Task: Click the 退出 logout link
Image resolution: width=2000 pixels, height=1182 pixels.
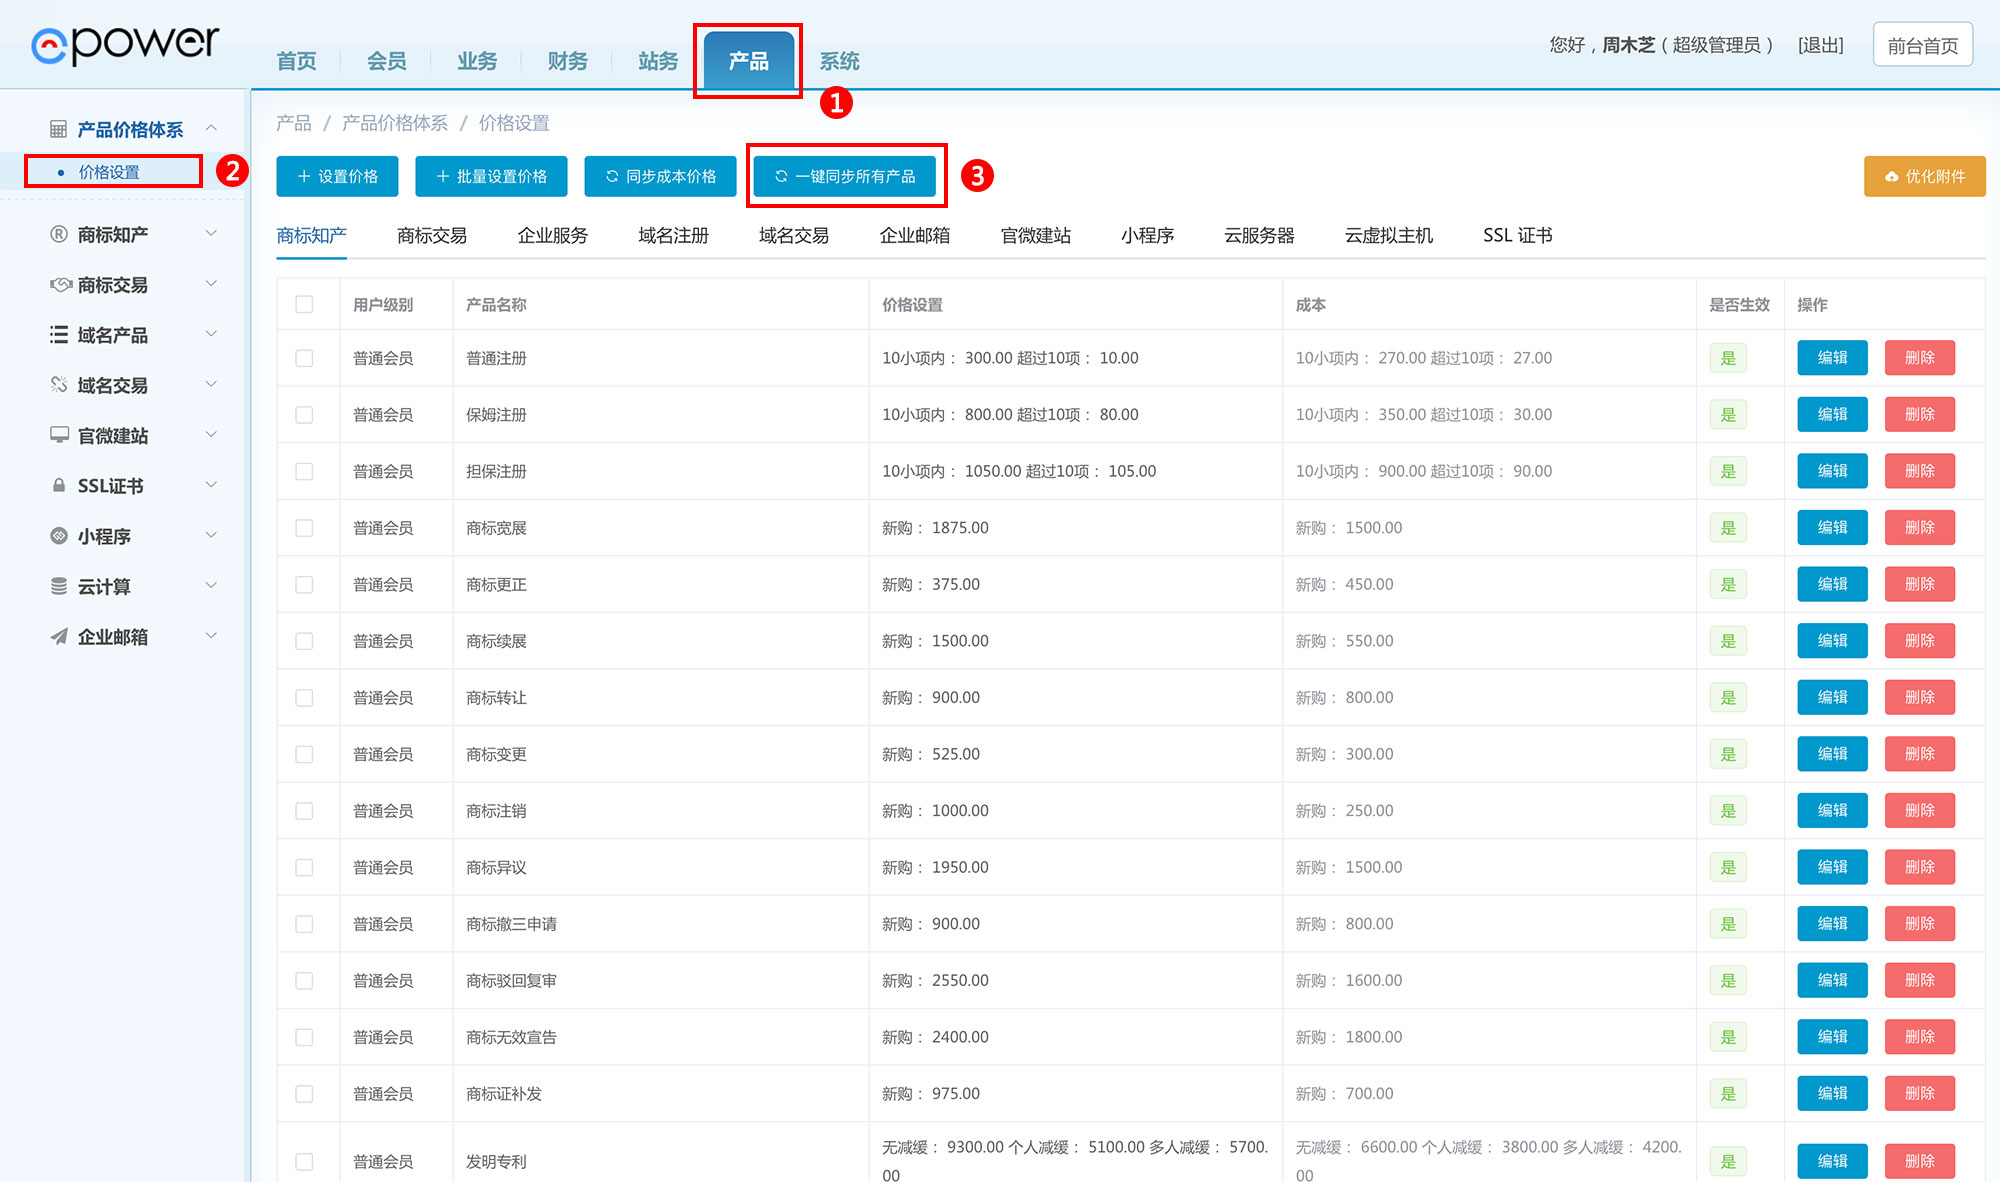Action: [1820, 45]
